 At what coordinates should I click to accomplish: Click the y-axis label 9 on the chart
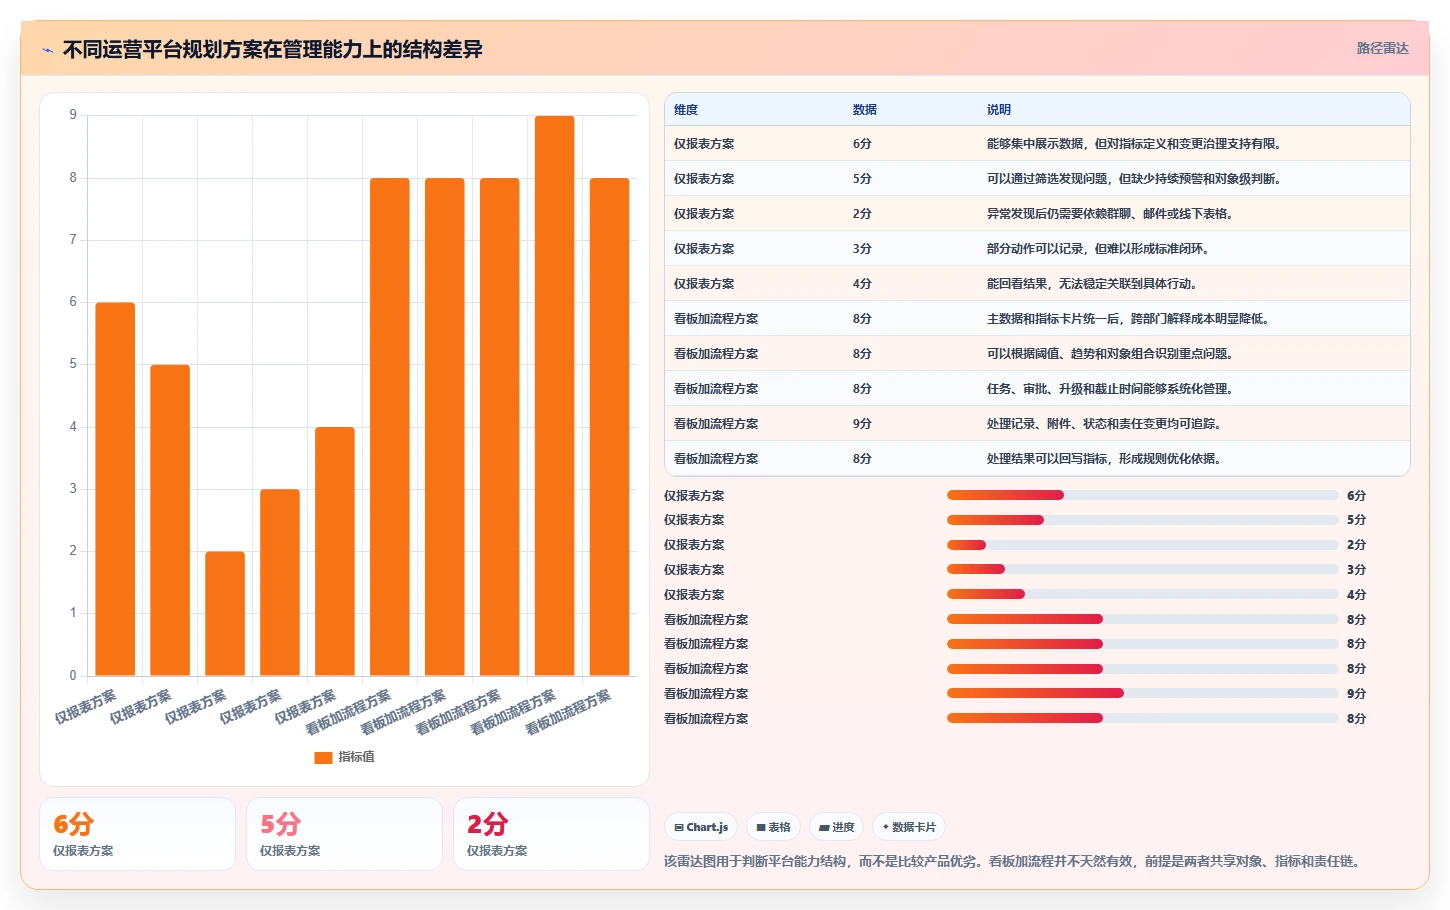73,115
